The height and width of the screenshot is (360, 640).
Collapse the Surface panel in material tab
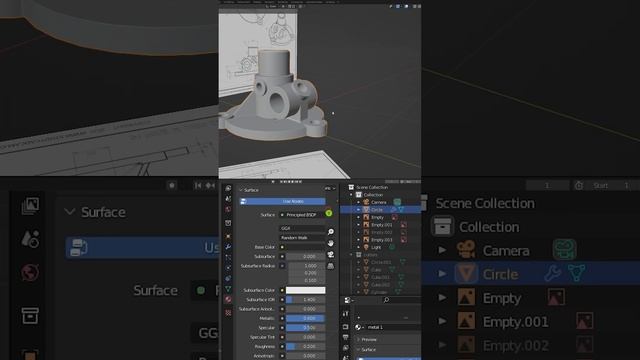241,190
